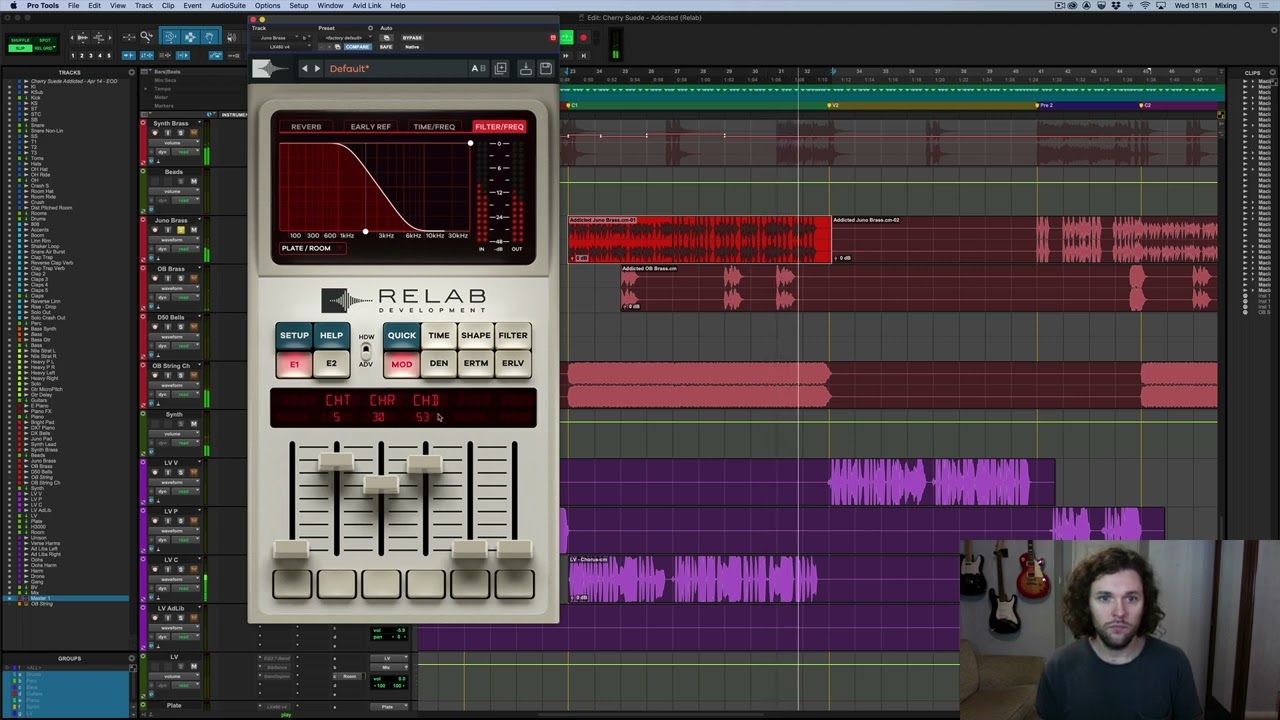The image size is (1280, 720).
Task: Open the Clips list options menu
Action: 1271,72
